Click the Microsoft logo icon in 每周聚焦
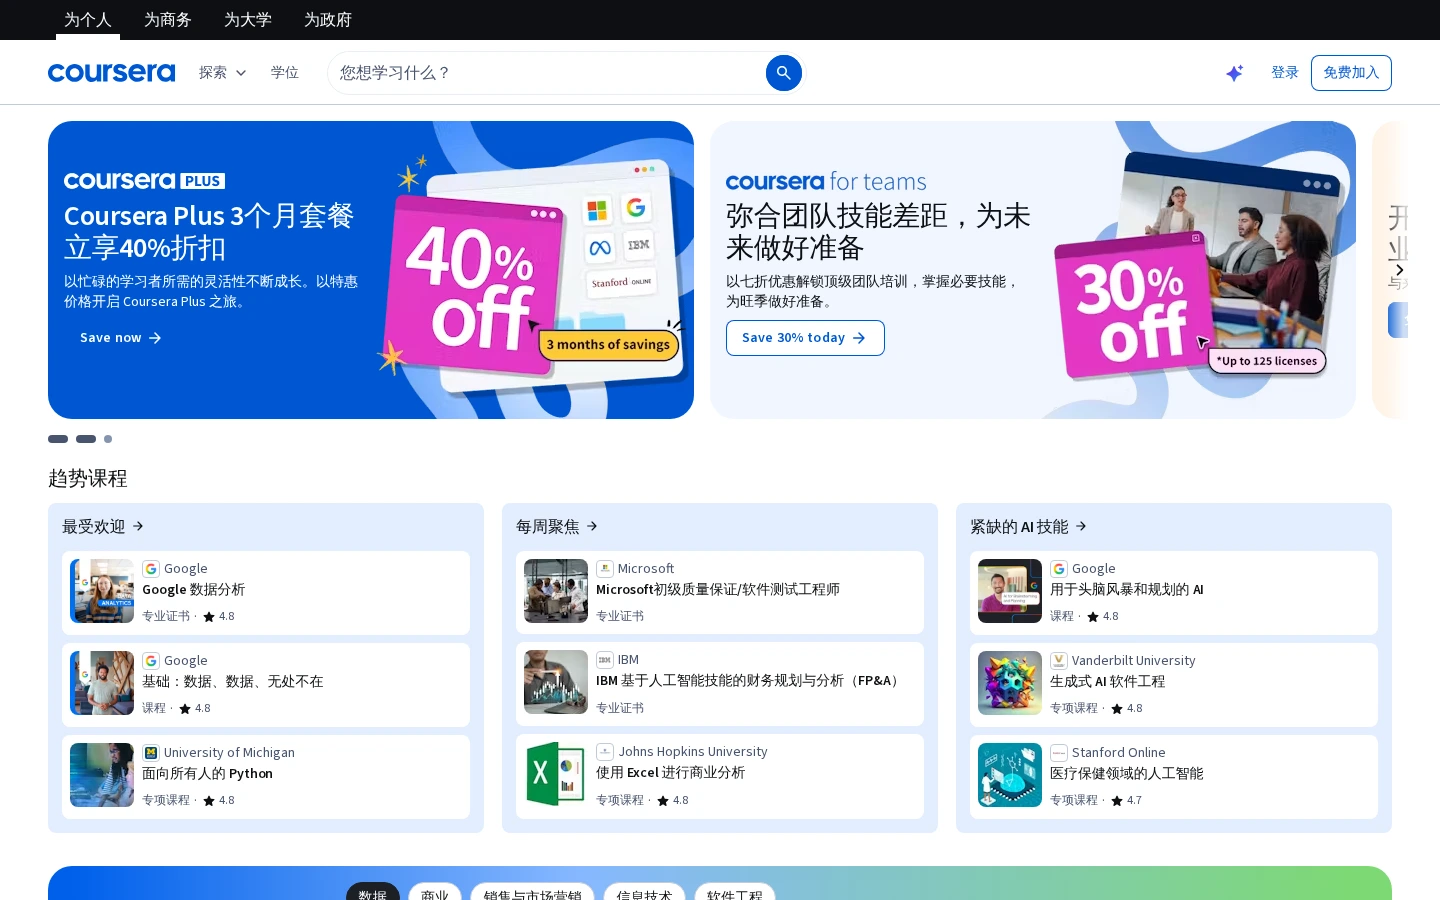The image size is (1440, 900). [x=605, y=569]
